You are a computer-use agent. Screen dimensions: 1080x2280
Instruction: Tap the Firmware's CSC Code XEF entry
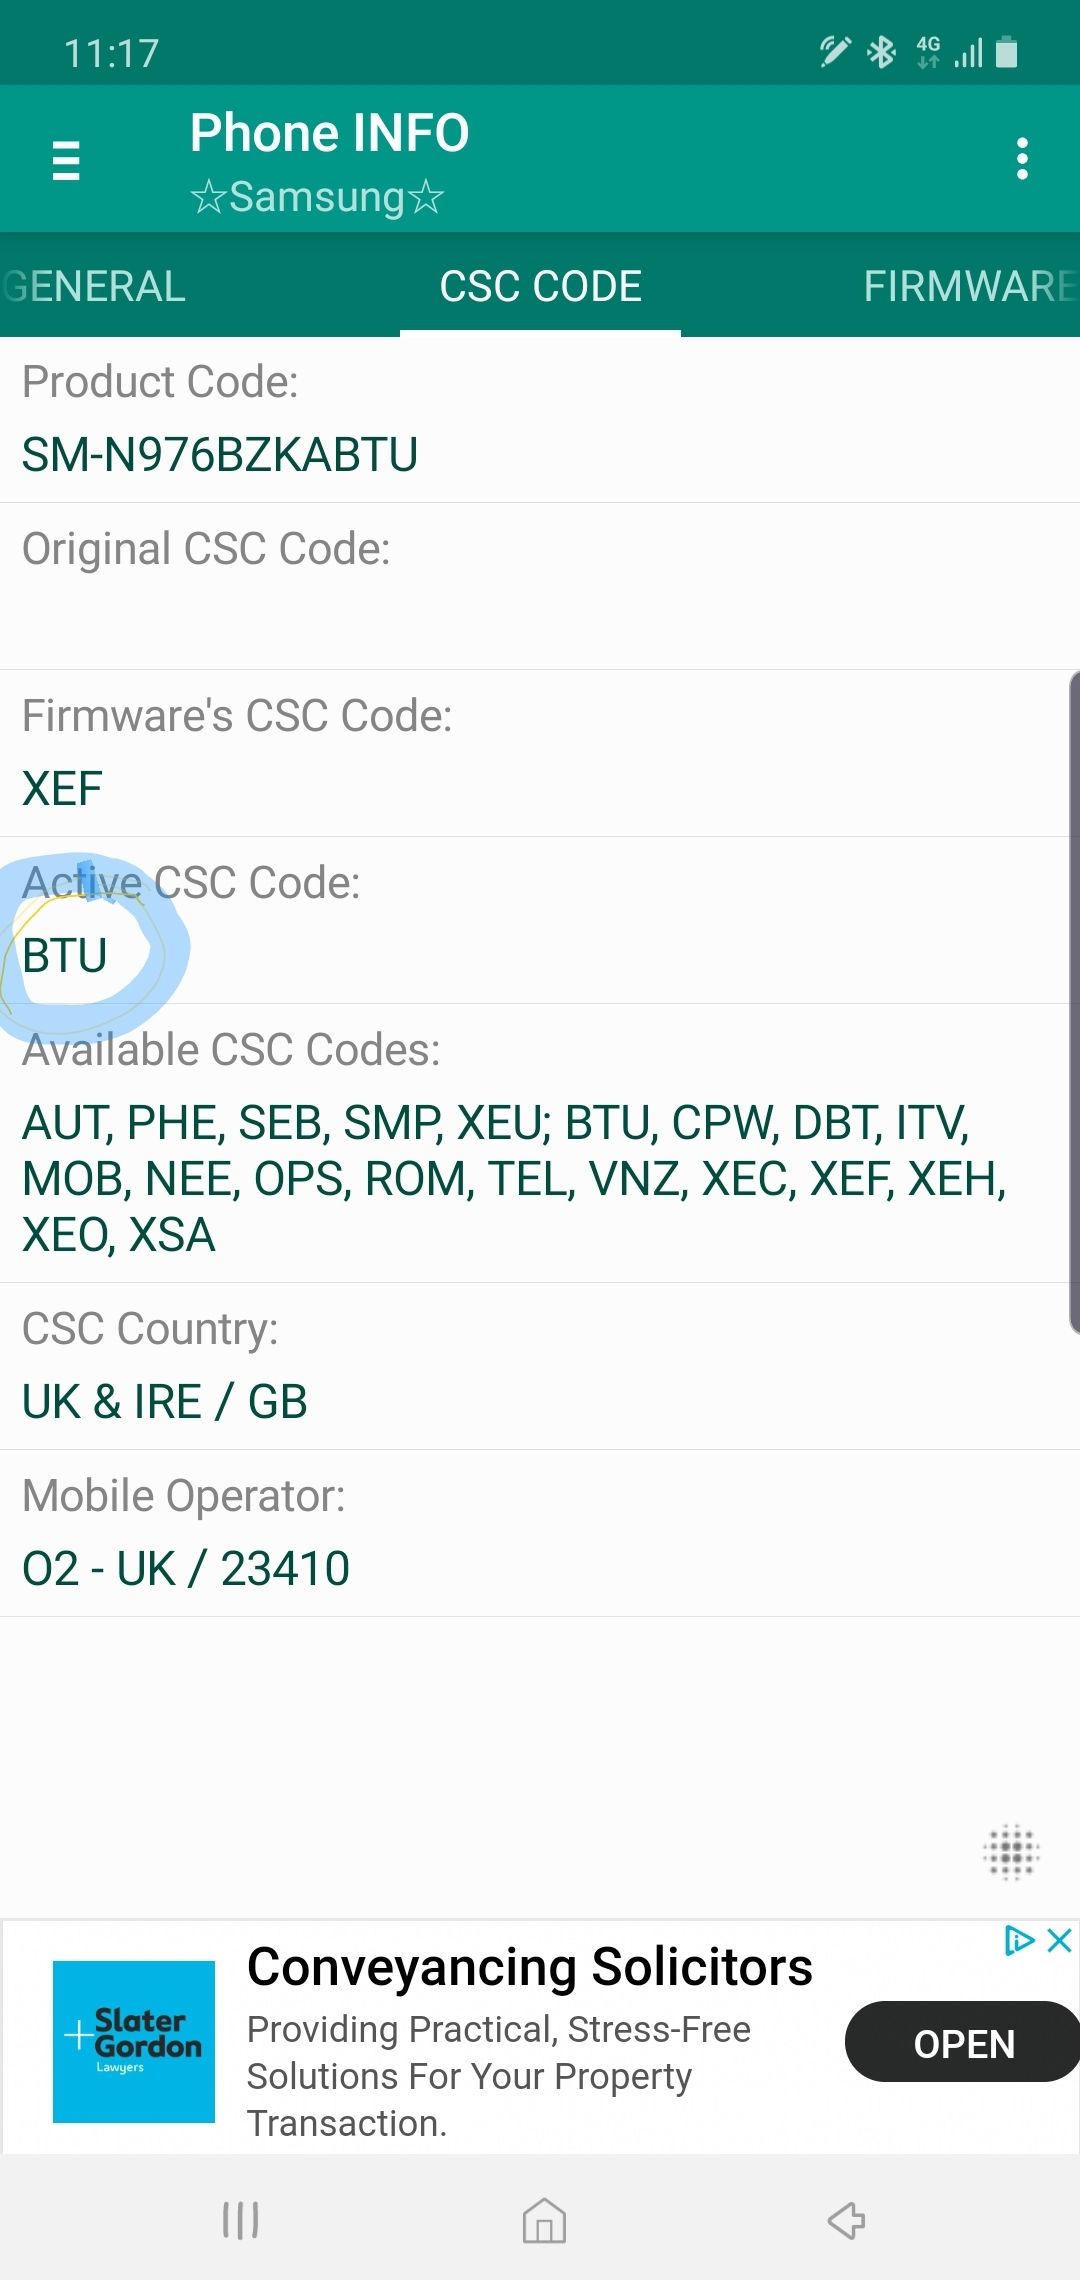pos(62,789)
